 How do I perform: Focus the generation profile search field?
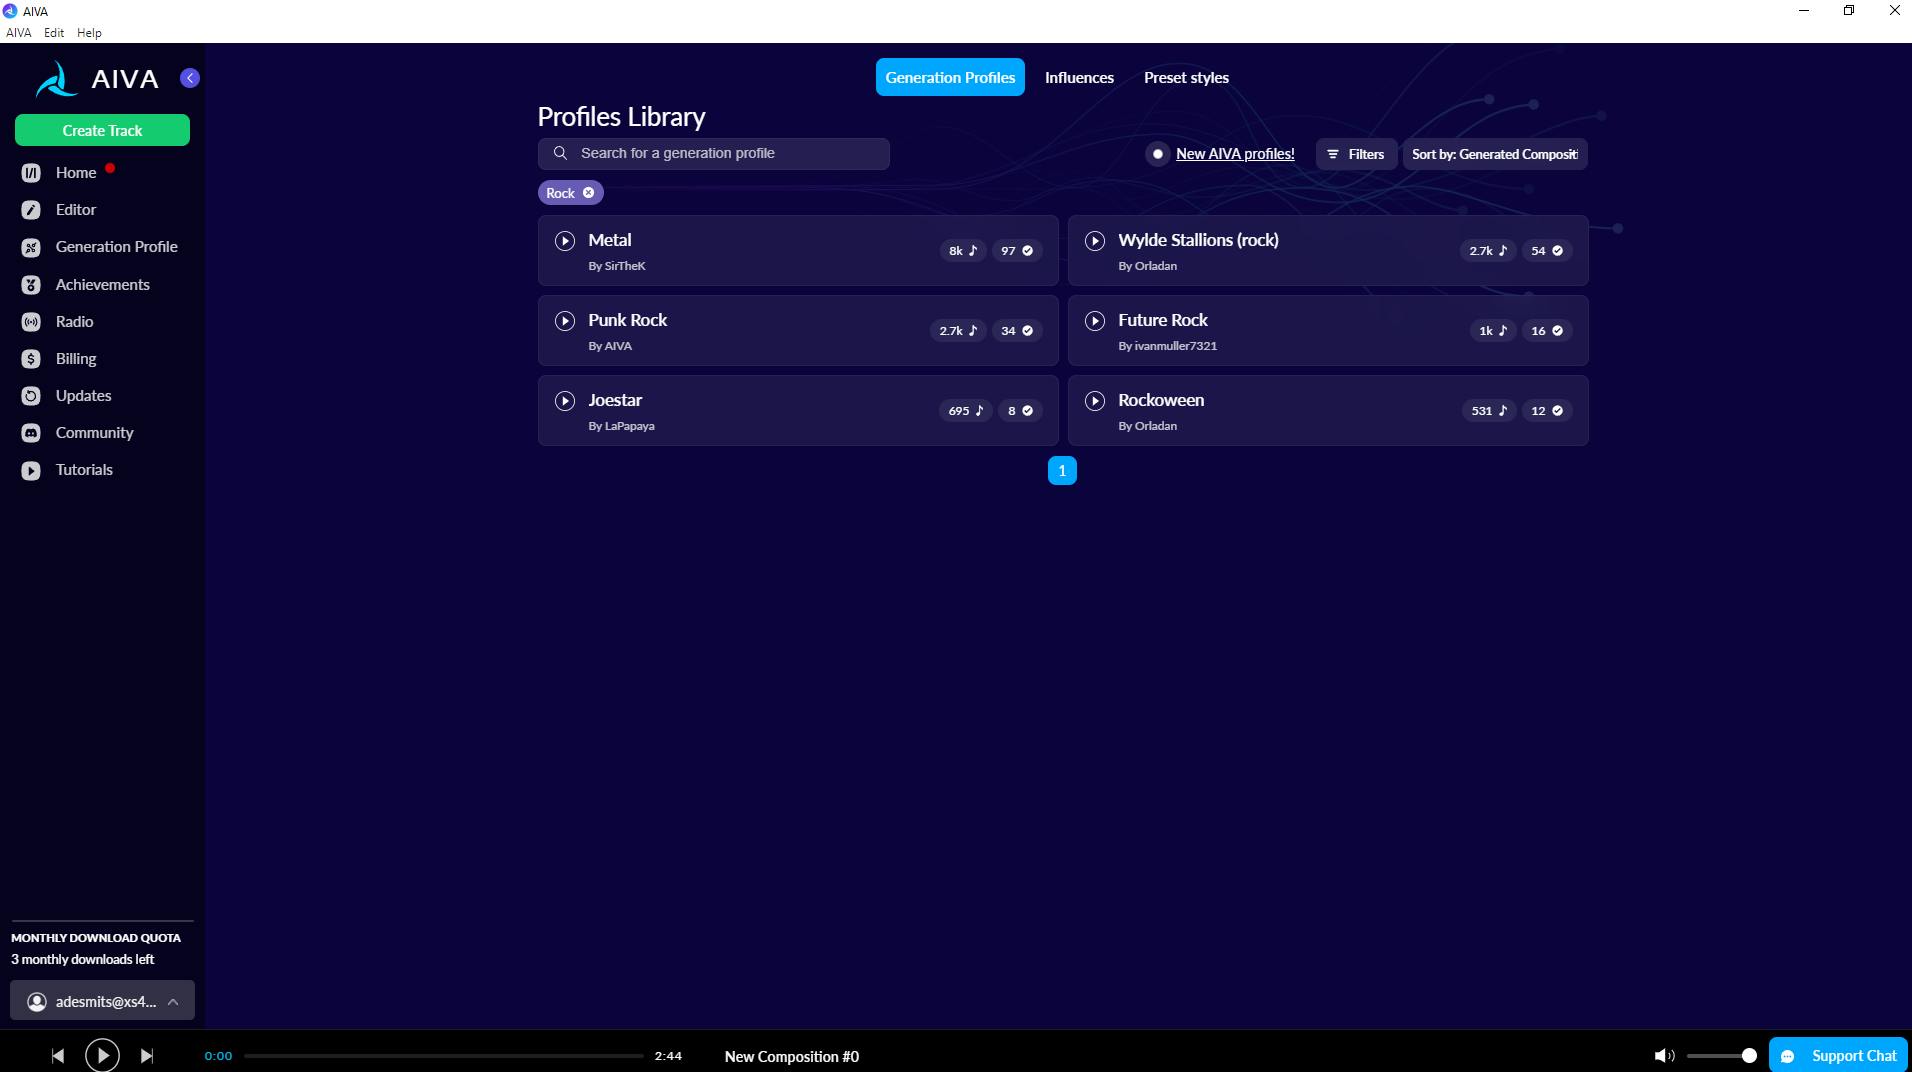[x=714, y=154]
